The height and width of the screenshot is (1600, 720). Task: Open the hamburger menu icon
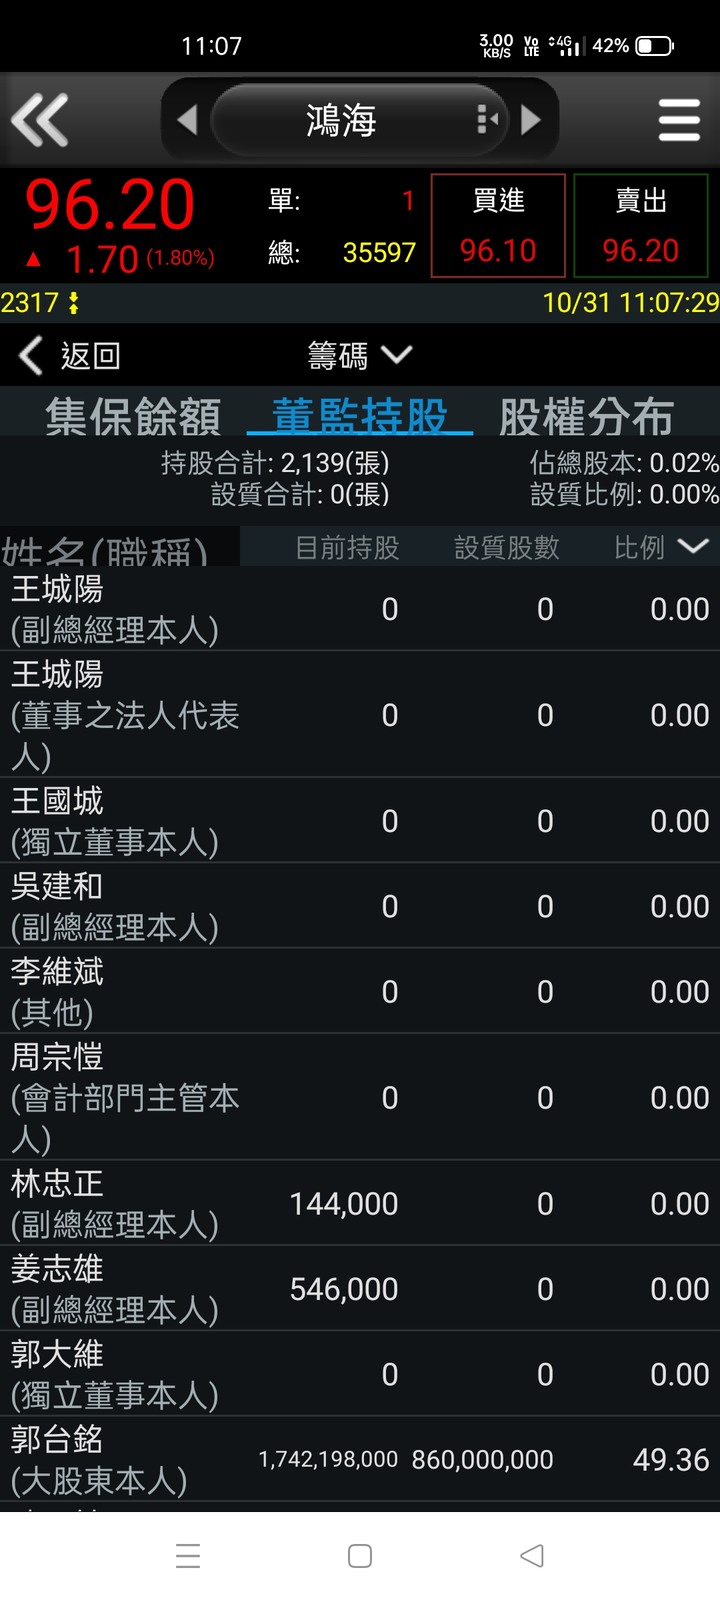(x=679, y=120)
